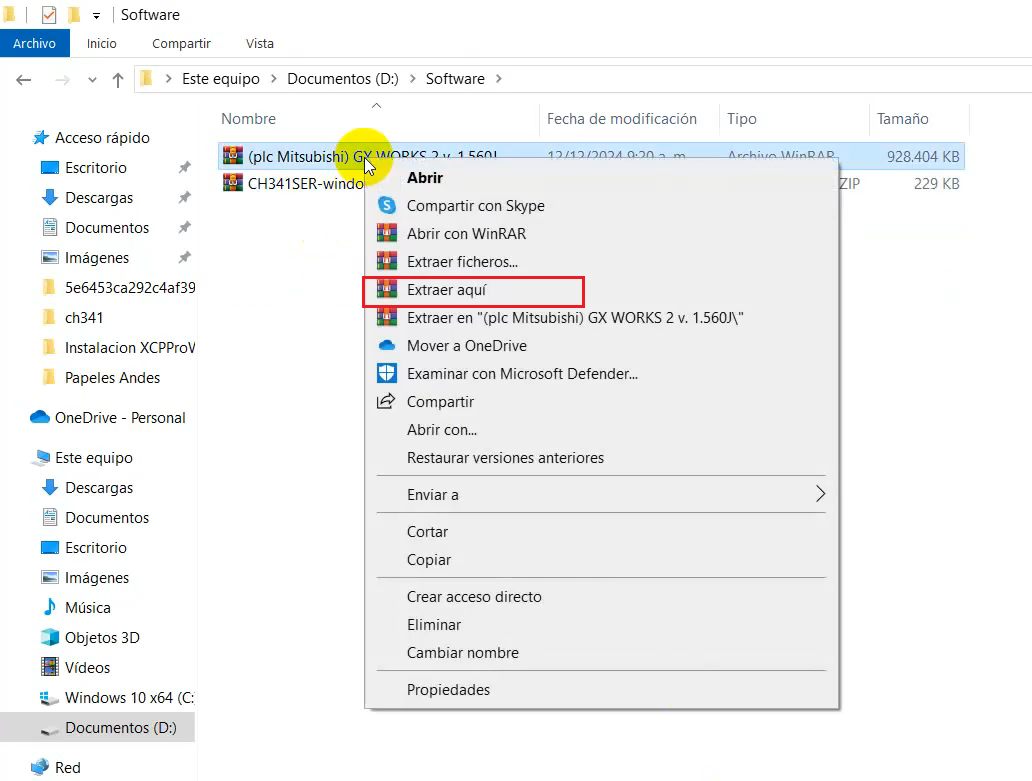This screenshot has height=781, width=1032.
Task: Click the chevron after Software in address bar
Action: click(x=499, y=79)
